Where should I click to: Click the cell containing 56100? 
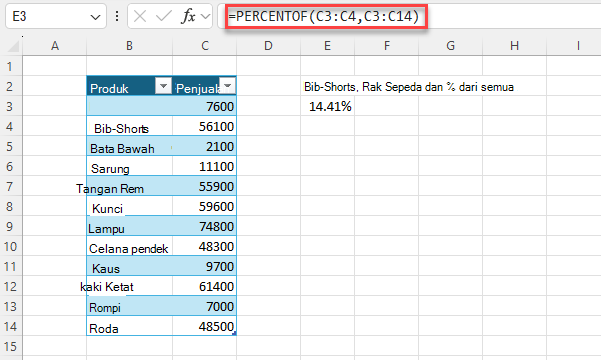[x=205, y=126]
